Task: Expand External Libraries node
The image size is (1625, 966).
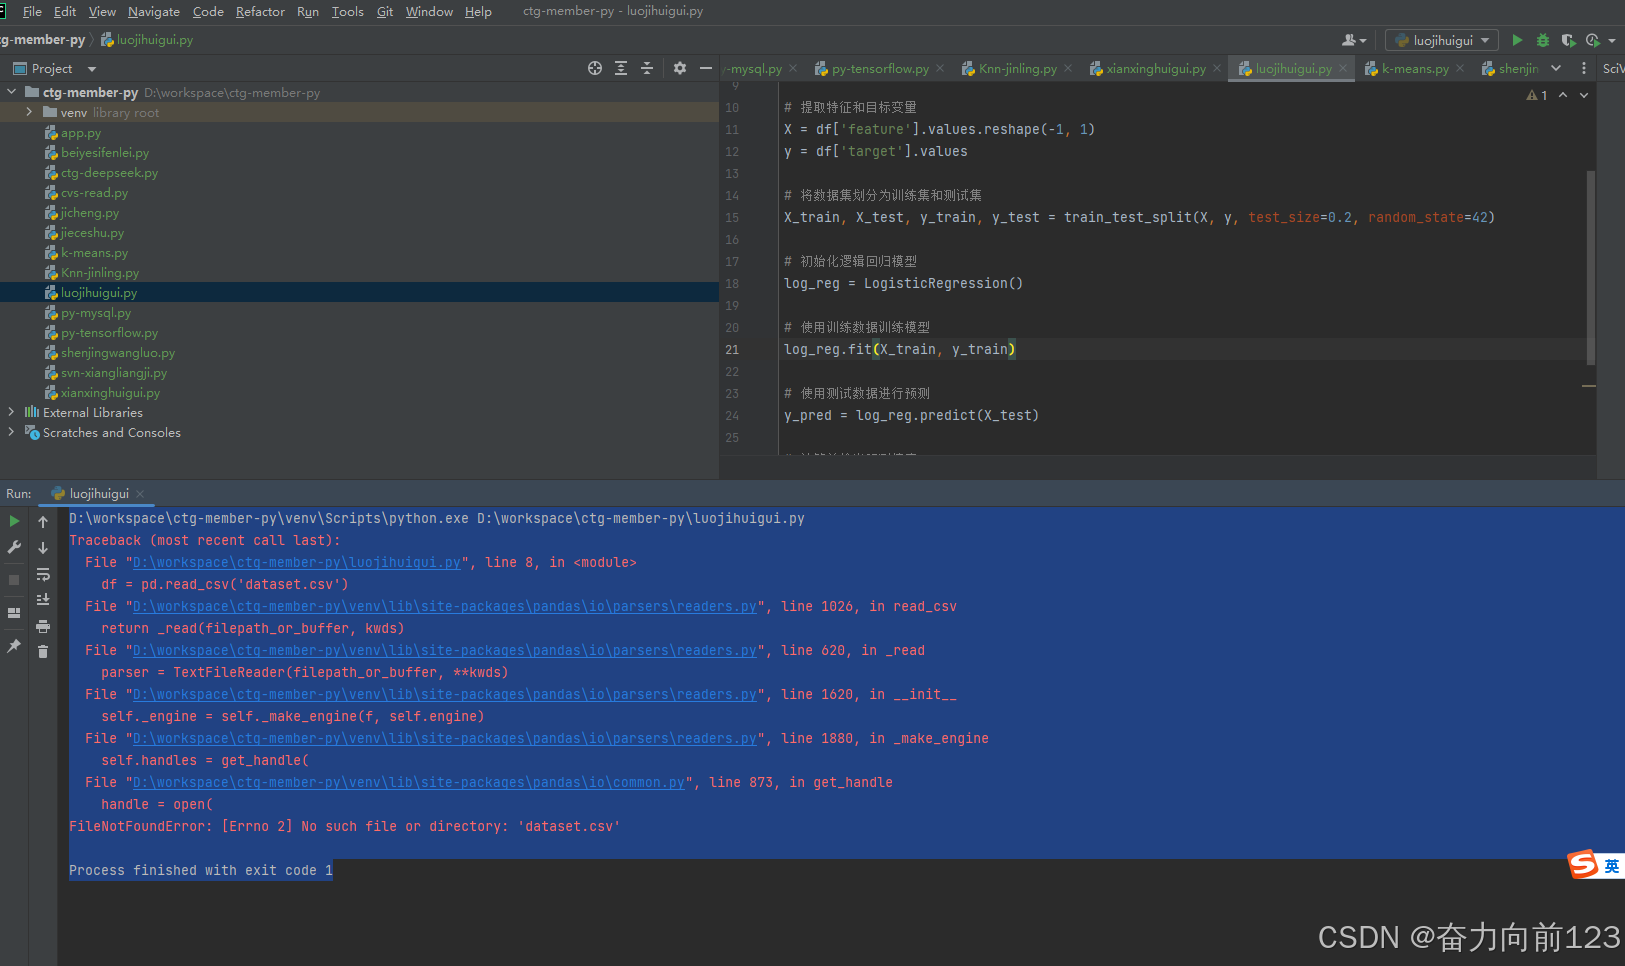Action: 11,412
